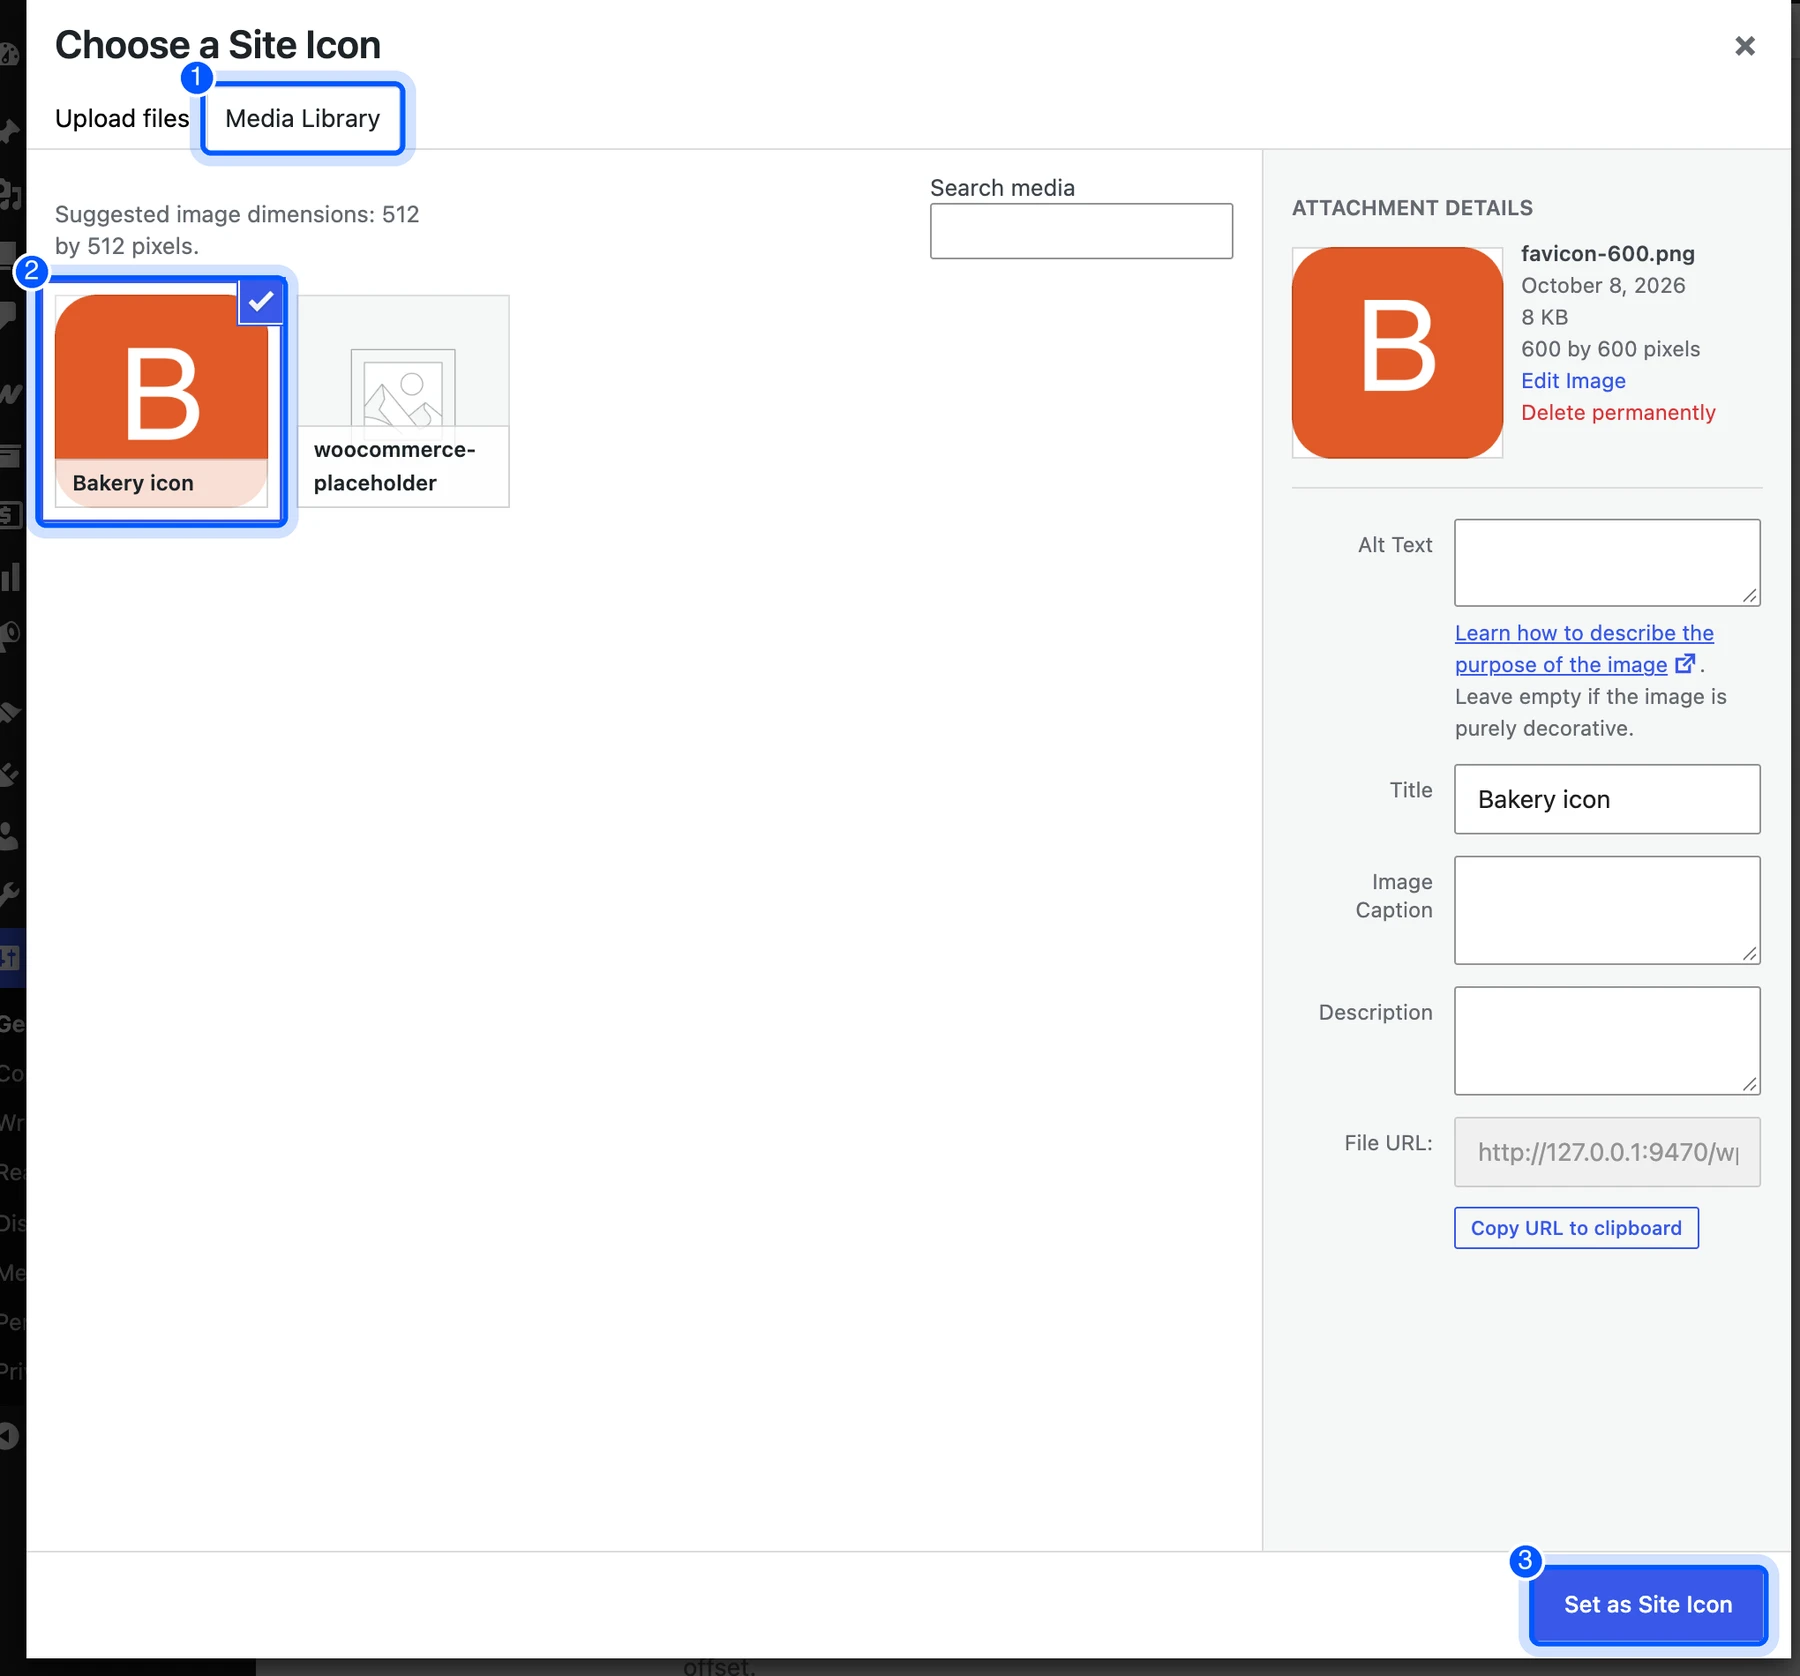Select the Bakery icon thumbnail
1800x1676 pixels.
click(x=162, y=401)
